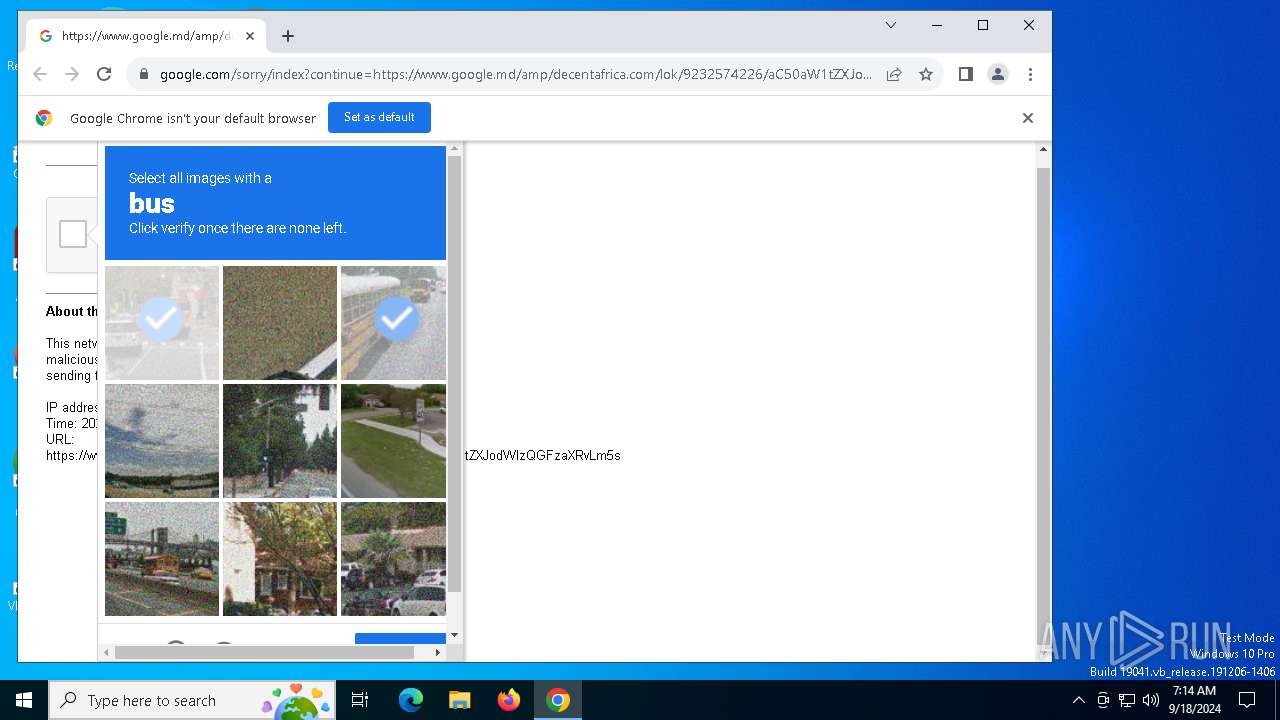
Task: Click the page scrollbar up arrow
Action: 1043,150
